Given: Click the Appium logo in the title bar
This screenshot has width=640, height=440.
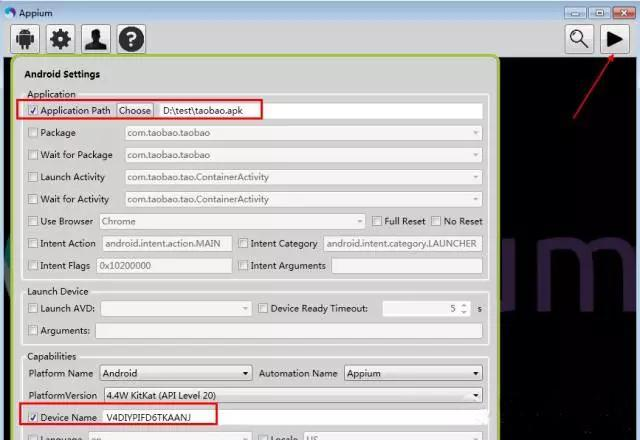Looking at the screenshot, I should coord(10,13).
